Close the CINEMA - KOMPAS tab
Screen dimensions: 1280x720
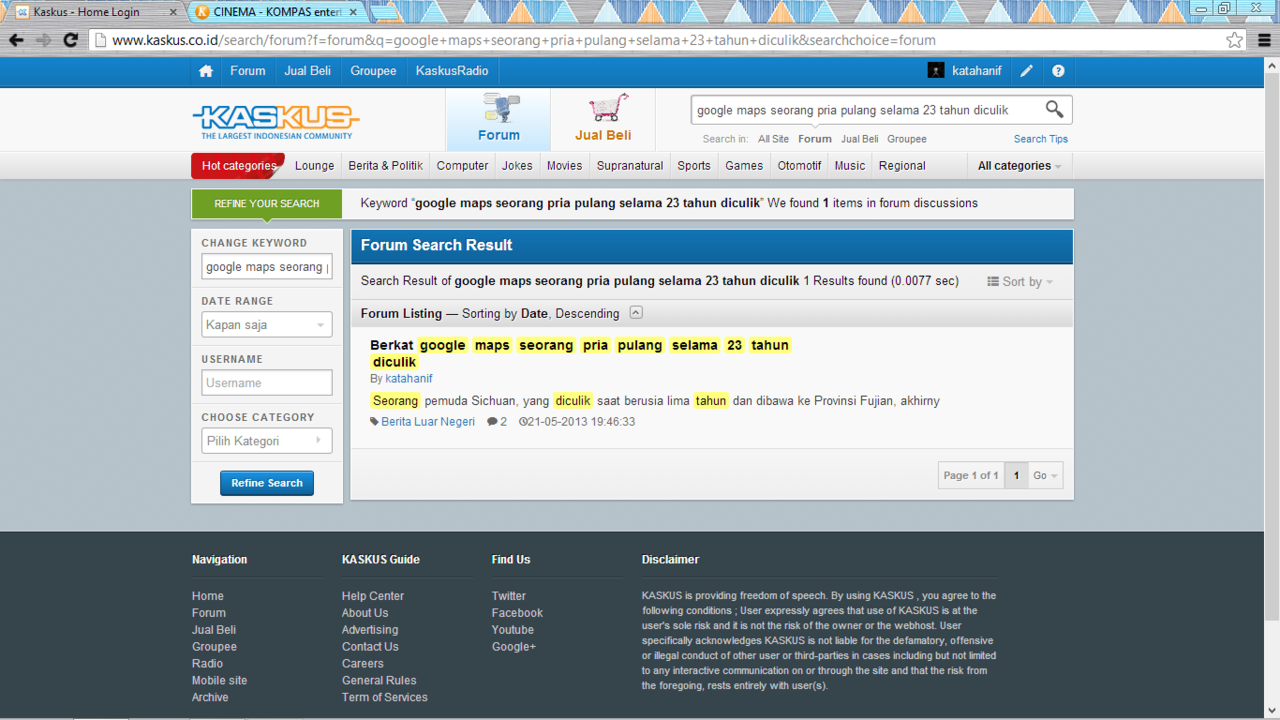click(x=353, y=12)
